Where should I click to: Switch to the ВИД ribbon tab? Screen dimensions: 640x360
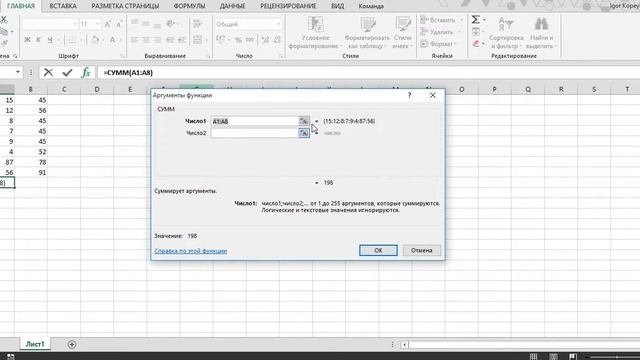[x=338, y=6]
